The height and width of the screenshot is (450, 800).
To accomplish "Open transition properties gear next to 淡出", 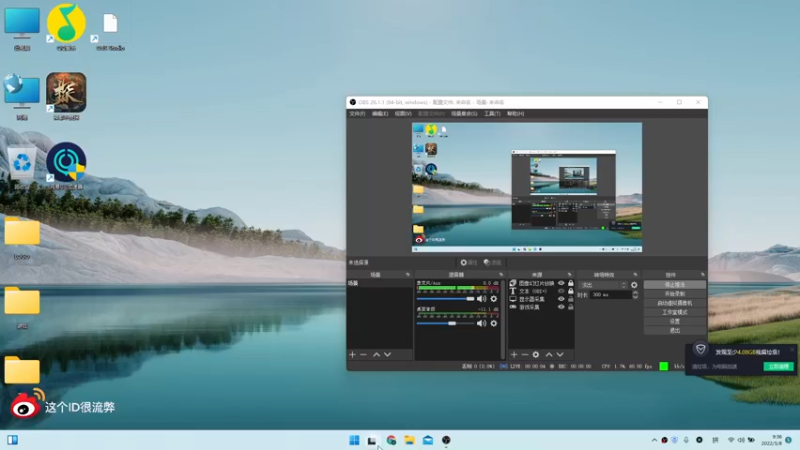I will 634,285.
